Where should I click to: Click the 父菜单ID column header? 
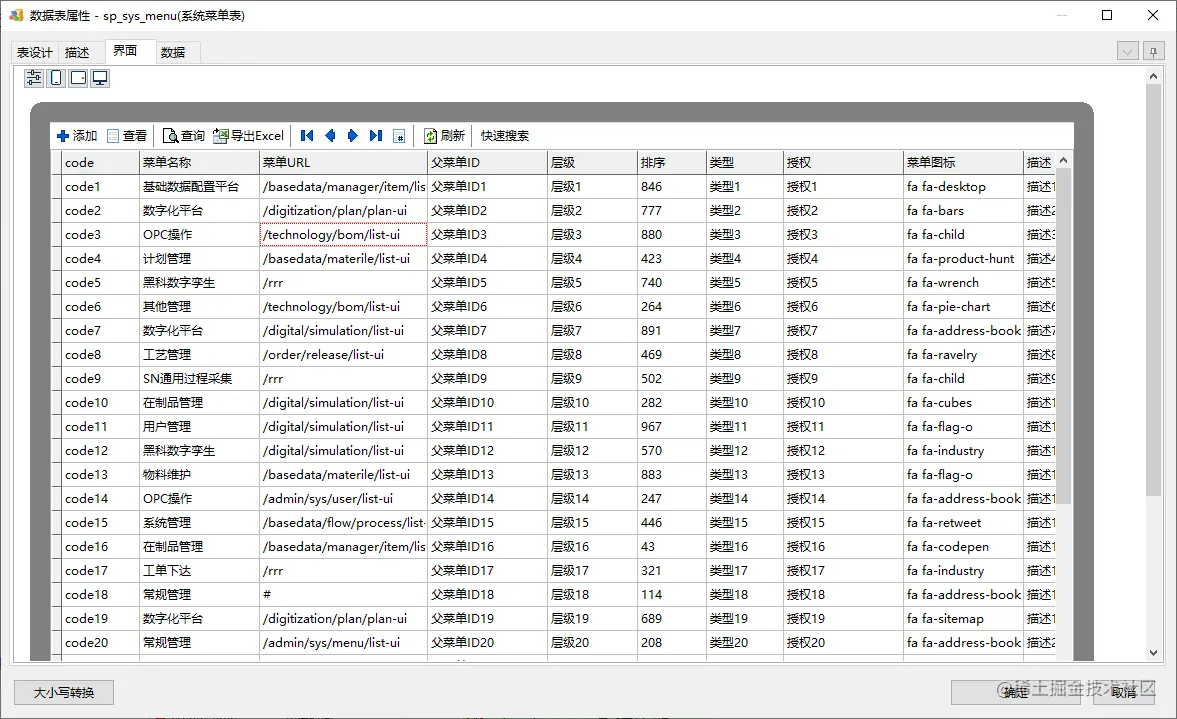(488, 163)
